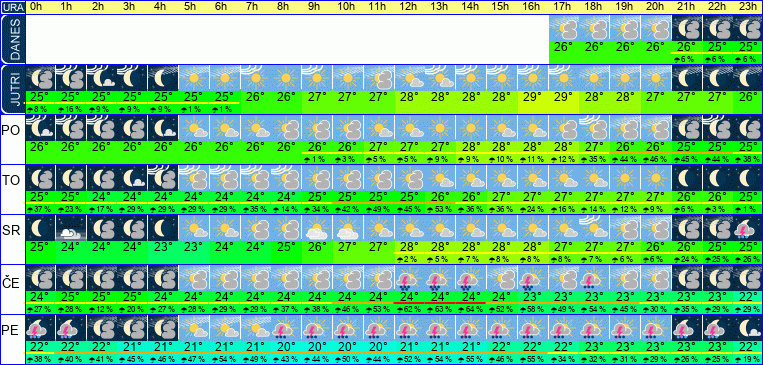Click the TO 4h windy cloudy night icon

[163, 178]
